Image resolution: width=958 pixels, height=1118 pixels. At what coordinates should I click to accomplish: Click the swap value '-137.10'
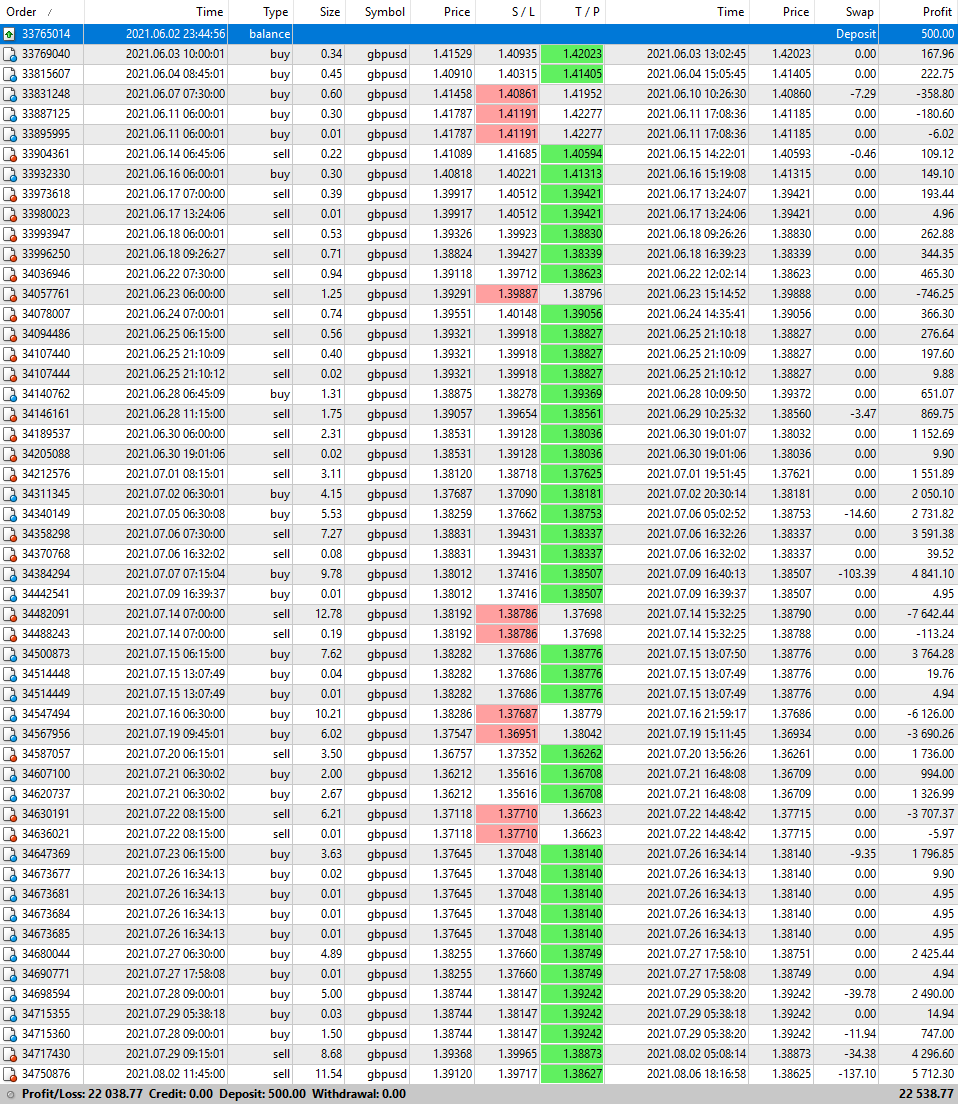[857, 1074]
